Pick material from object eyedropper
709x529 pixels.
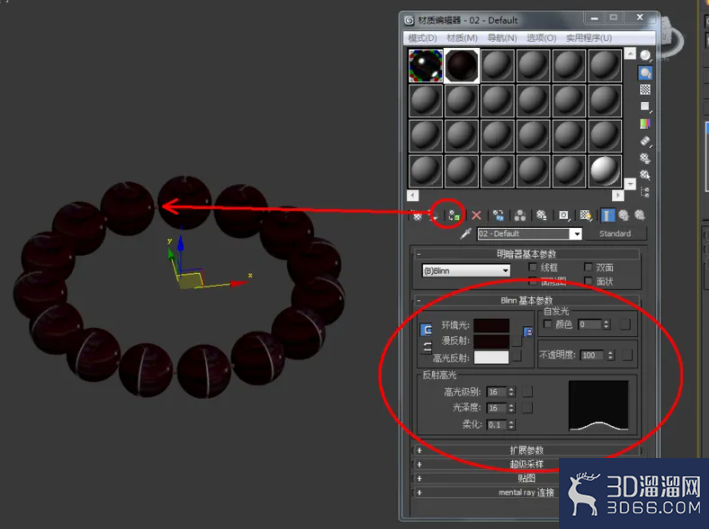pos(466,234)
